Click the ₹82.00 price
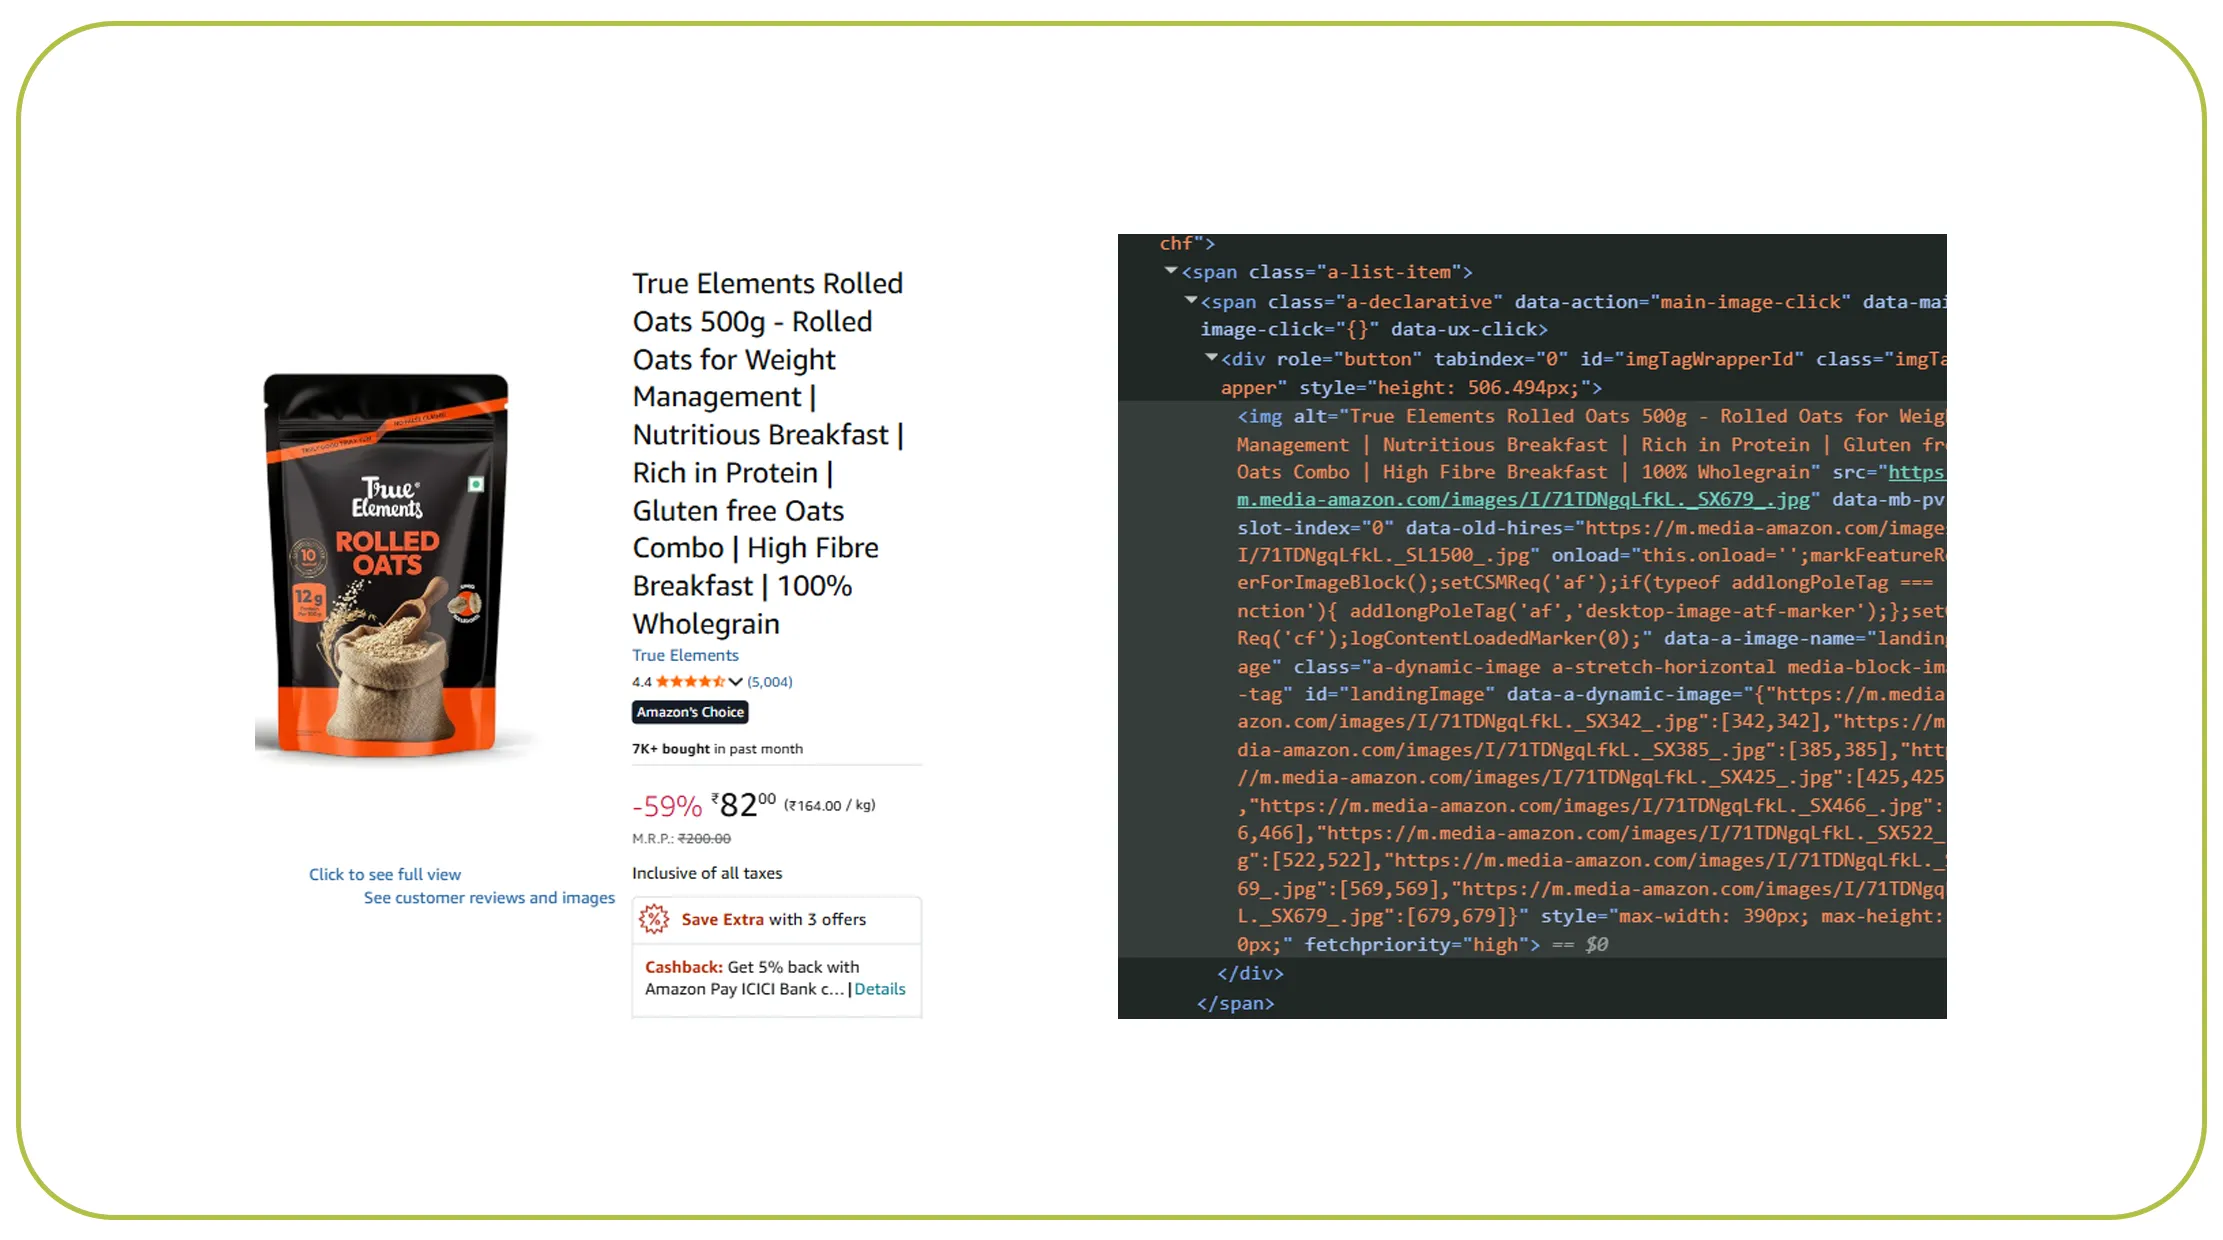This screenshot has height=1240, width=2223. [743, 804]
